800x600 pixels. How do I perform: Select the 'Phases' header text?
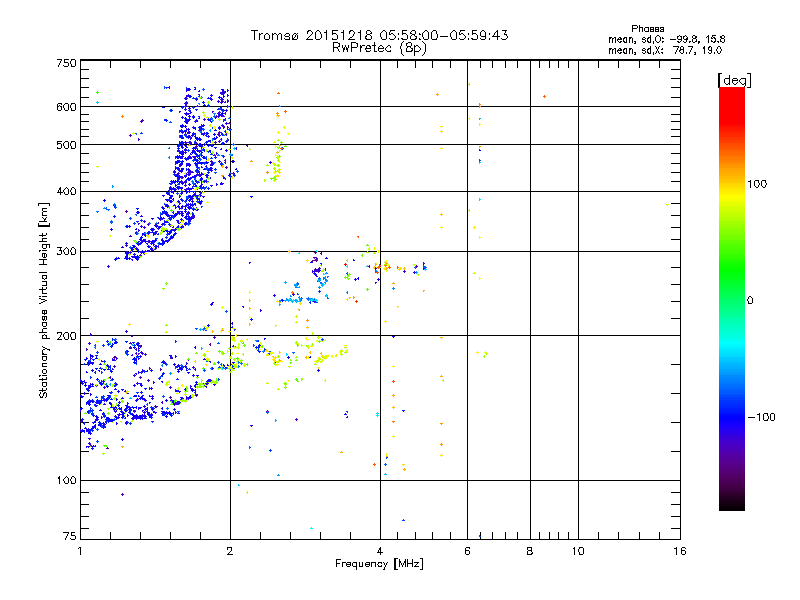pos(647,29)
